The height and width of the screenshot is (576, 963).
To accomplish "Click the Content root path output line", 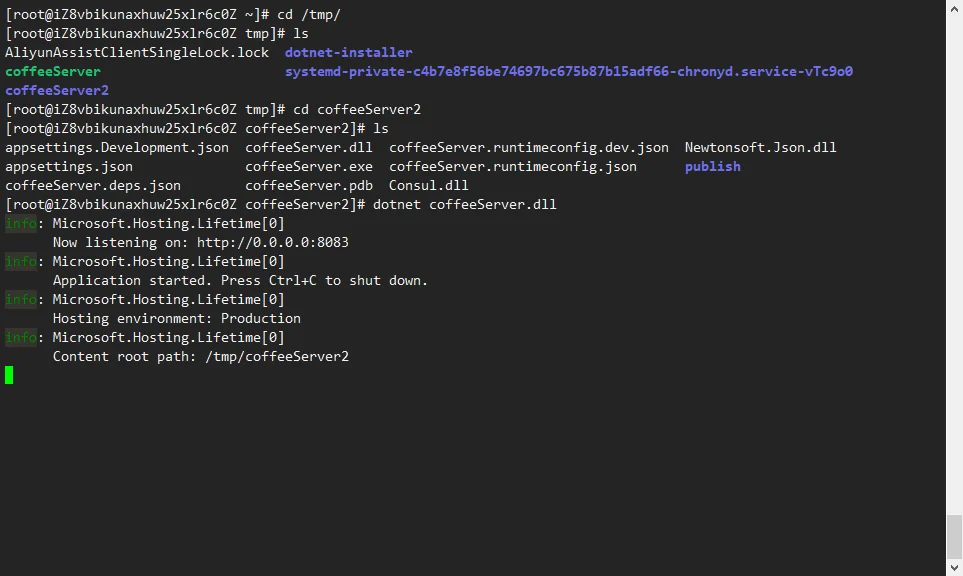I will [x=200, y=357].
